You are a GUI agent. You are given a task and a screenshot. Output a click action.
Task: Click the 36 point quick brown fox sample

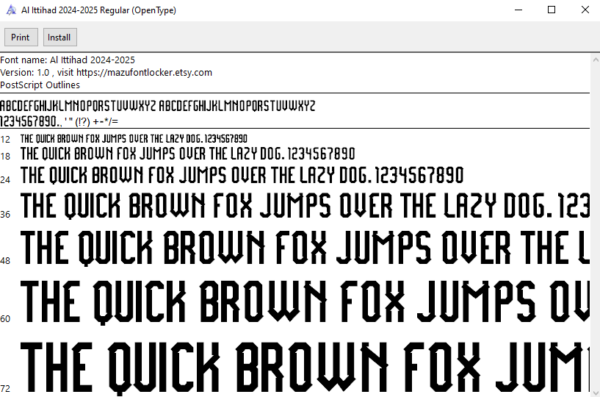click(305, 206)
